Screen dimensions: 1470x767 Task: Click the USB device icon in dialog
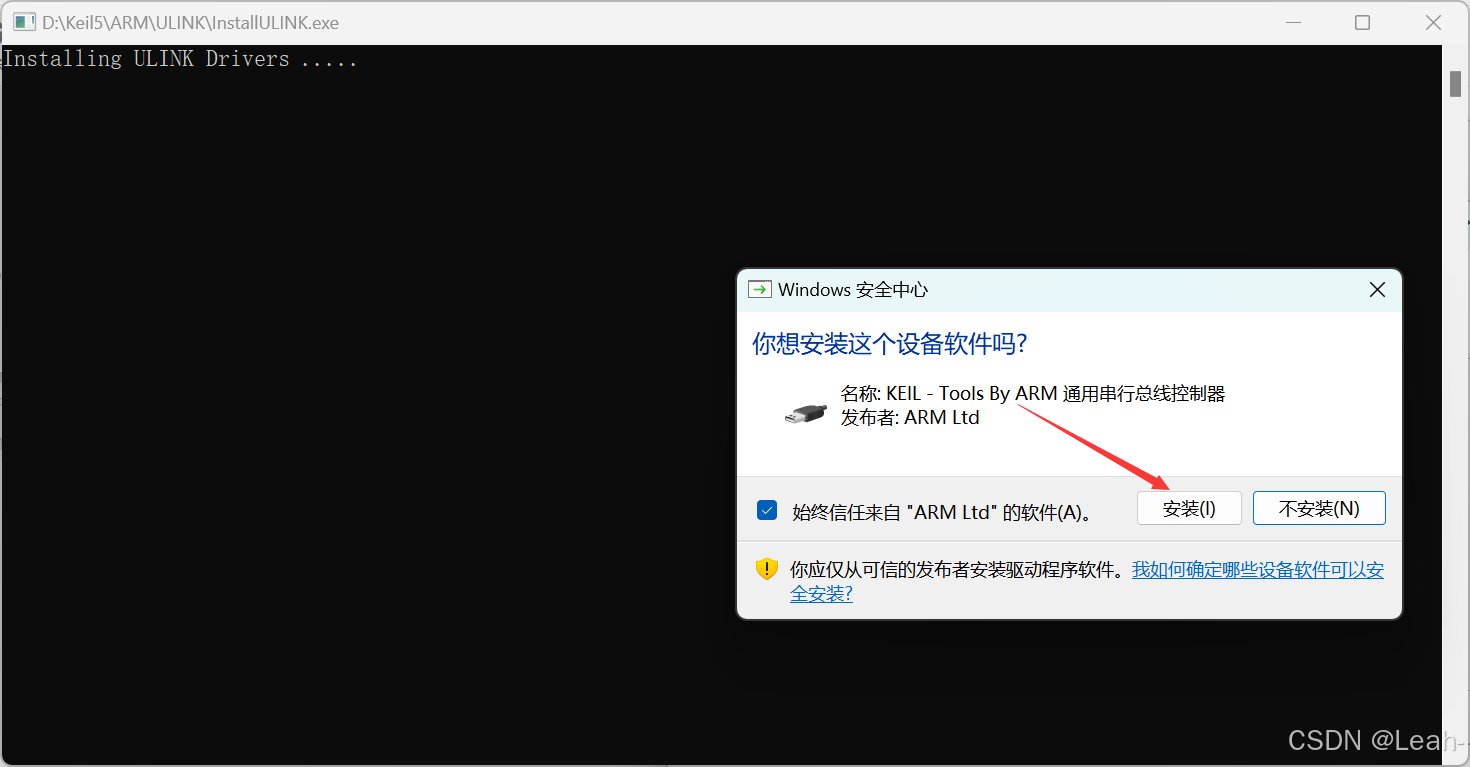pos(806,414)
